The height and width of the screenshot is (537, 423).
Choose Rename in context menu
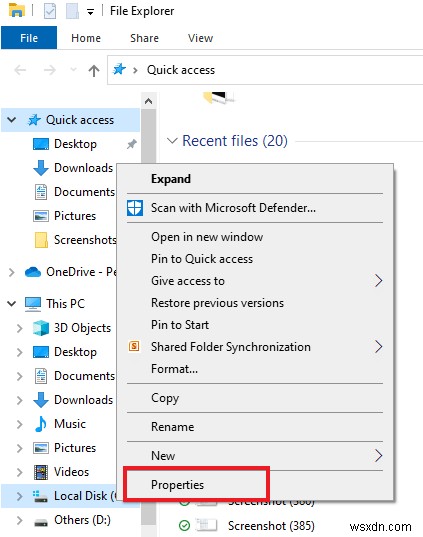(255, 427)
